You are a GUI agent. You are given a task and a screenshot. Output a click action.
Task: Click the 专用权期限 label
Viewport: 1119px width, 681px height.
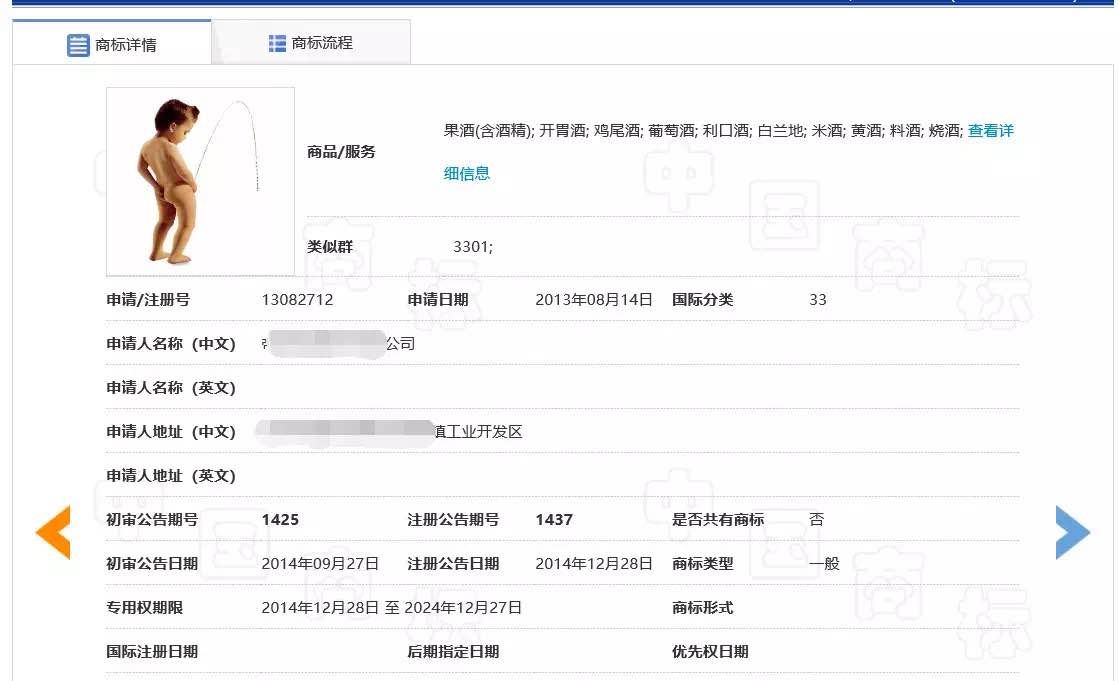(x=145, y=608)
